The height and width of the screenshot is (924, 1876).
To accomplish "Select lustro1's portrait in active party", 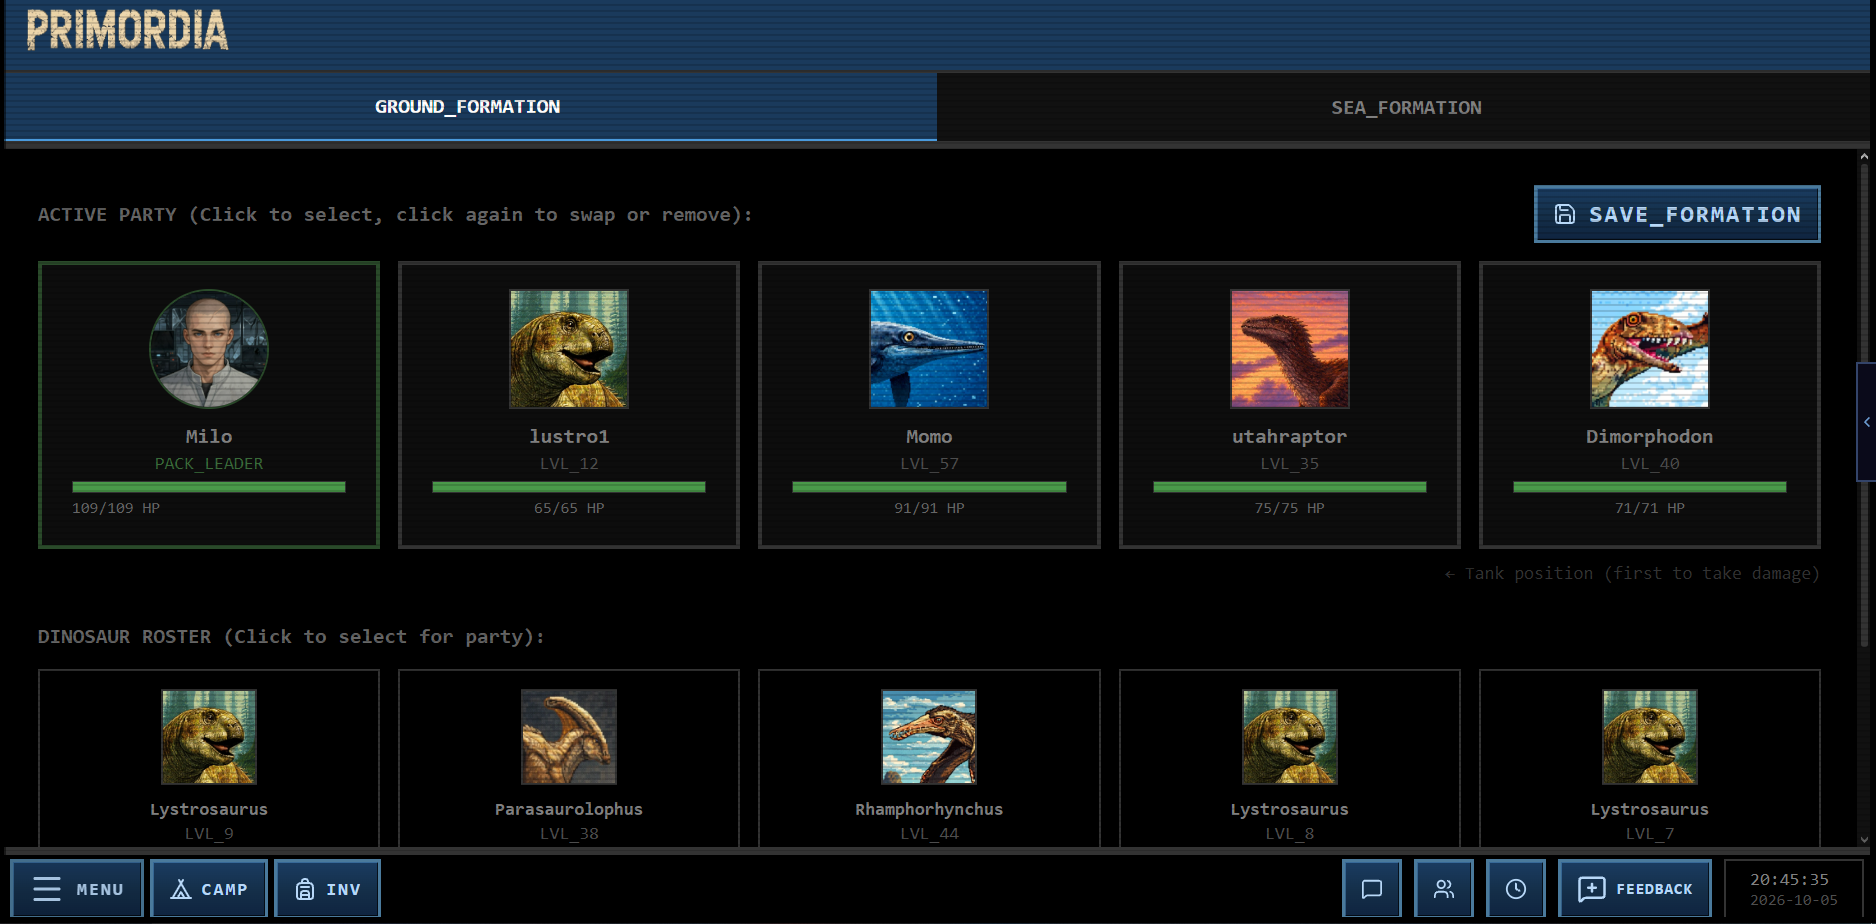I will tap(569, 349).
